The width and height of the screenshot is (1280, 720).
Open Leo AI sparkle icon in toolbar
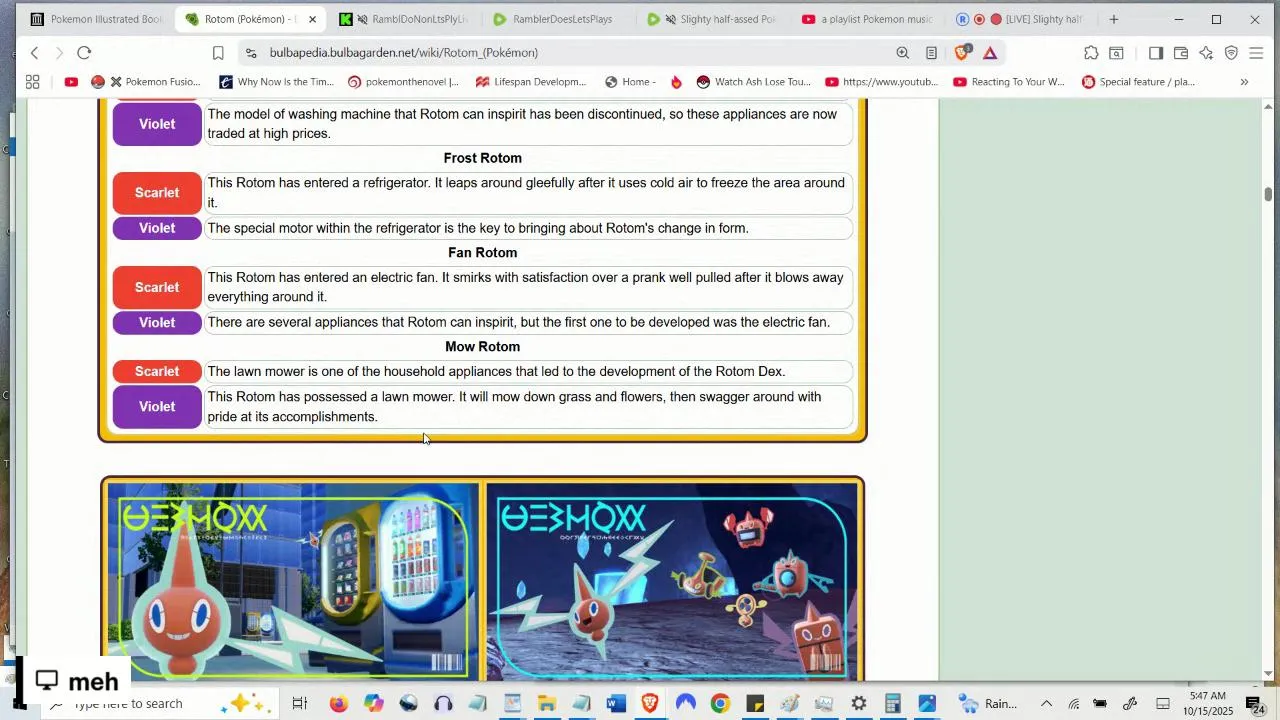tap(1206, 53)
